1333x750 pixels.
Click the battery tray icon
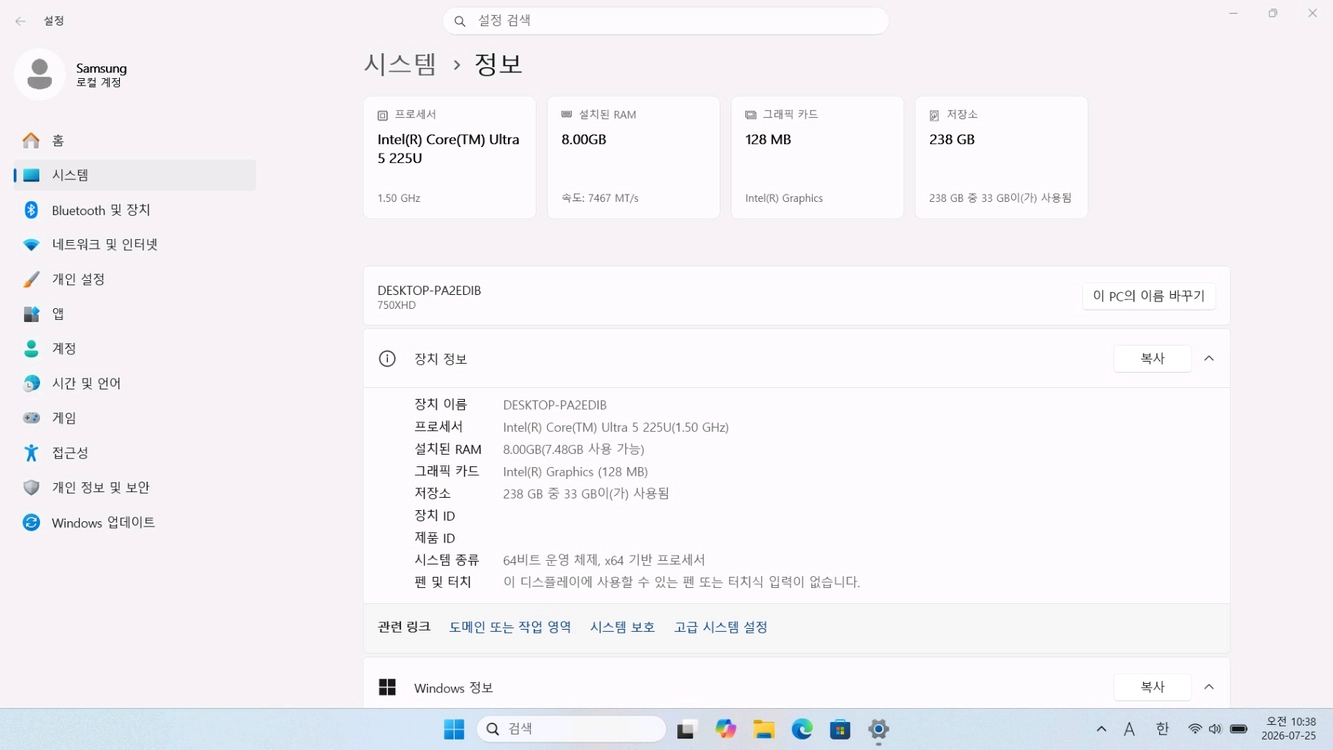(1239, 729)
